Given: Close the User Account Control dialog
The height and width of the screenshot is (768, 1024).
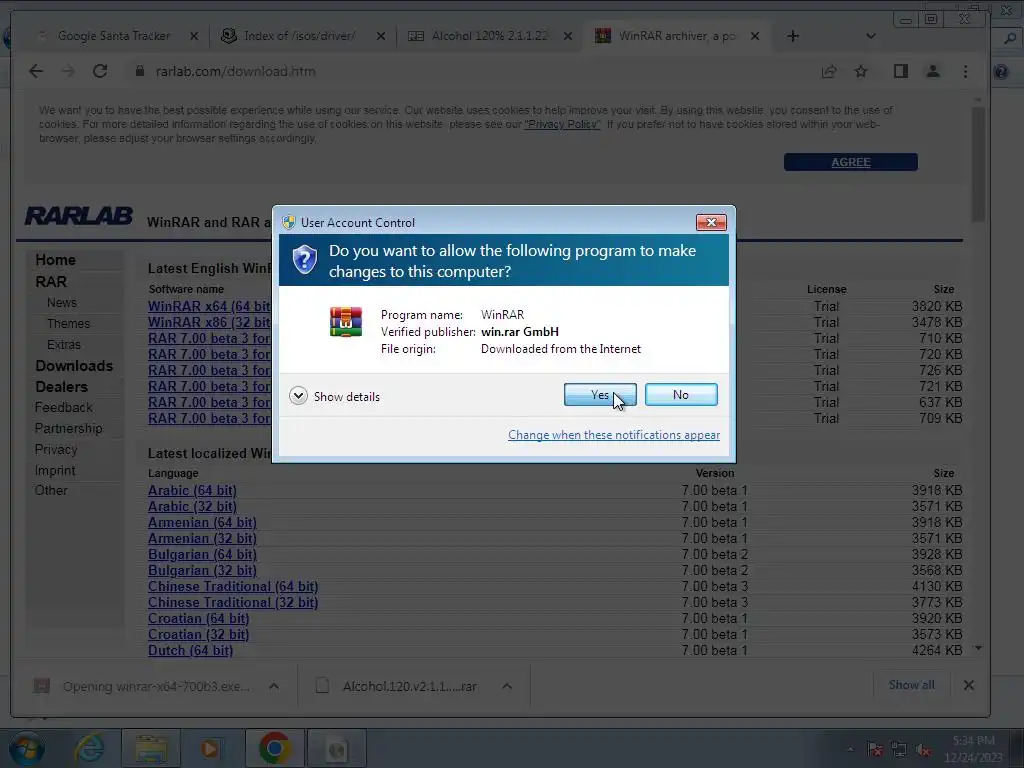Looking at the screenshot, I should [711, 223].
